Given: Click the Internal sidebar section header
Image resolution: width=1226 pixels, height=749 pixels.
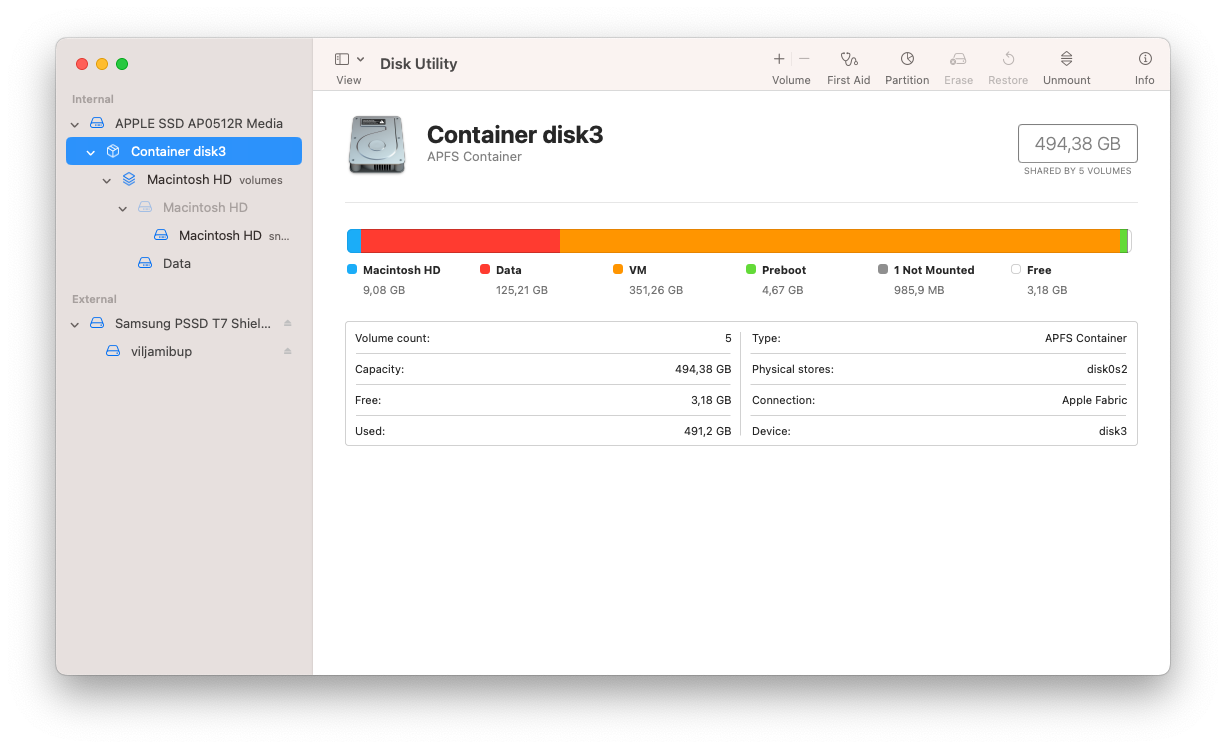Looking at the screenshot, I should point(93,99).
